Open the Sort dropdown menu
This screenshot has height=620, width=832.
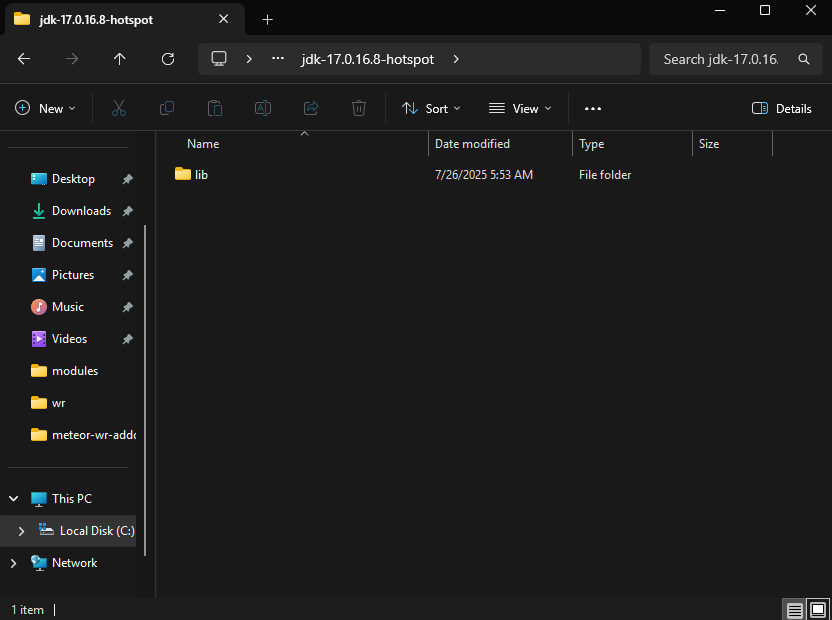431,108
